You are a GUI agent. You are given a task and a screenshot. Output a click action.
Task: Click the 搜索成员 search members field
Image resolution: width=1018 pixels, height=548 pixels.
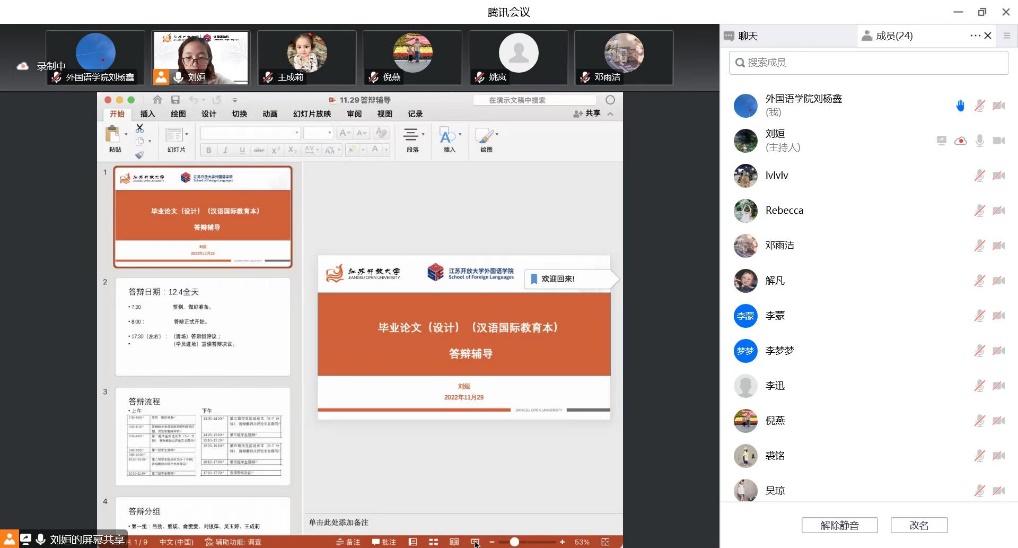point(866,62)
